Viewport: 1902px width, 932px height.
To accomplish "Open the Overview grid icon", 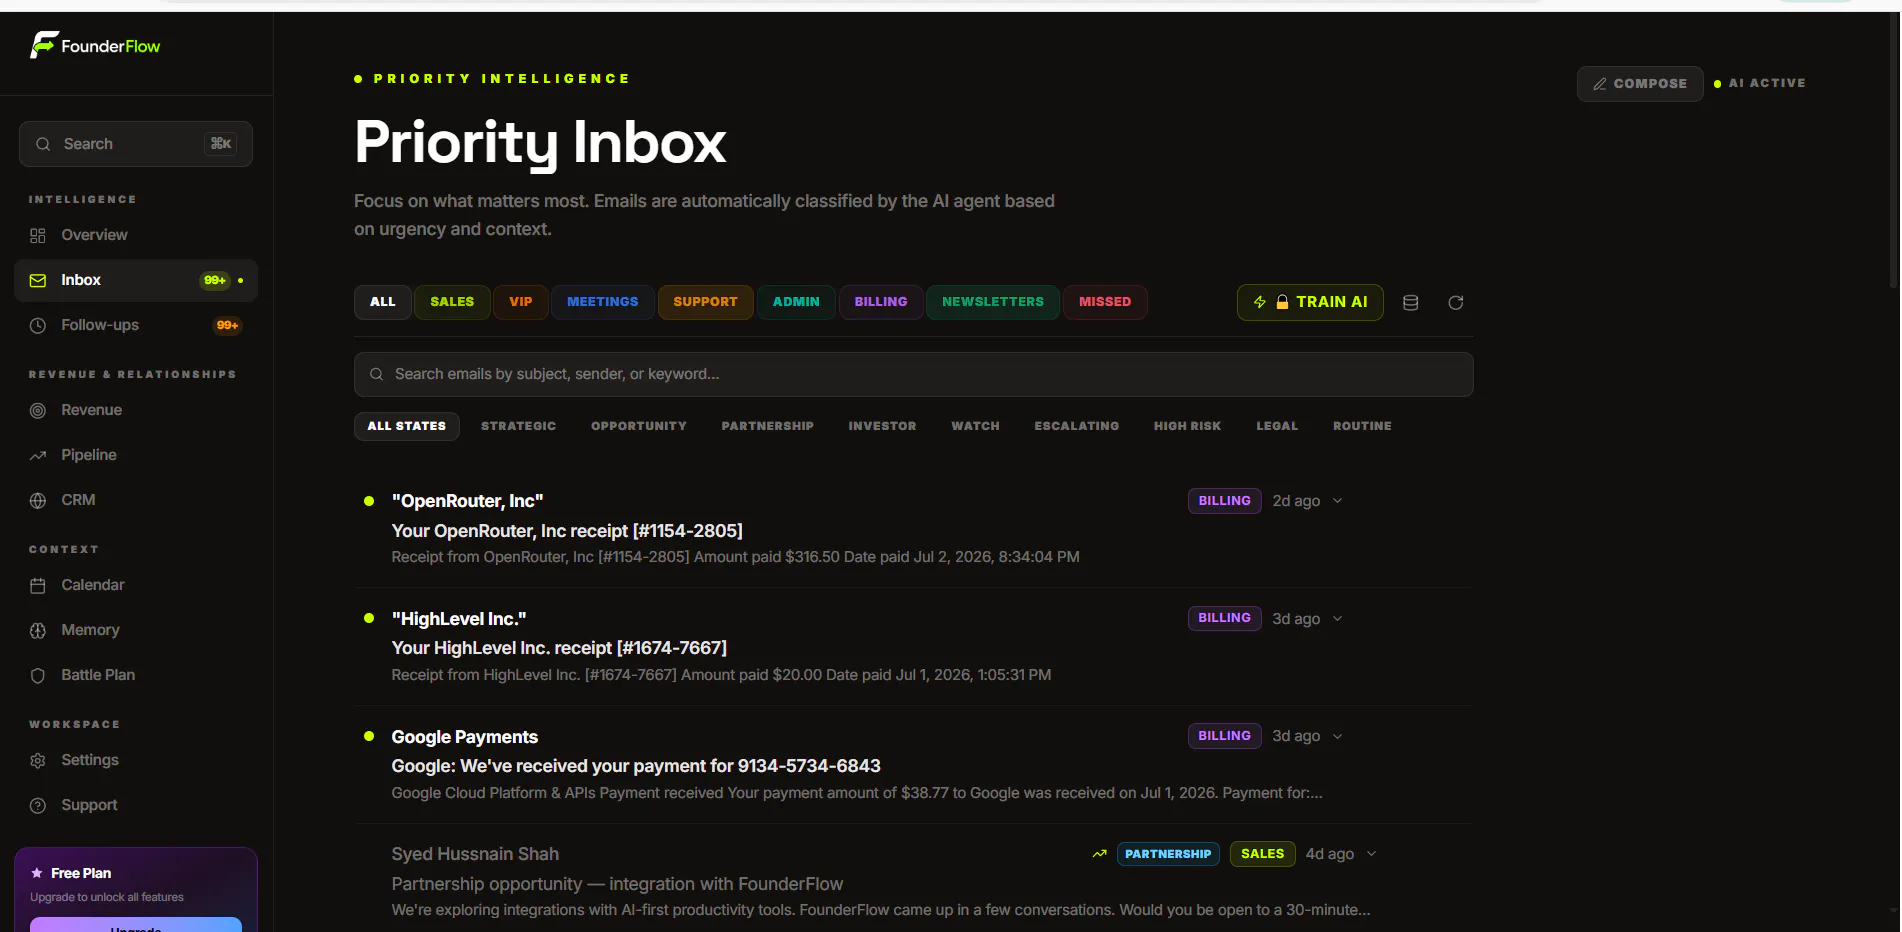I will coord(38,235).
